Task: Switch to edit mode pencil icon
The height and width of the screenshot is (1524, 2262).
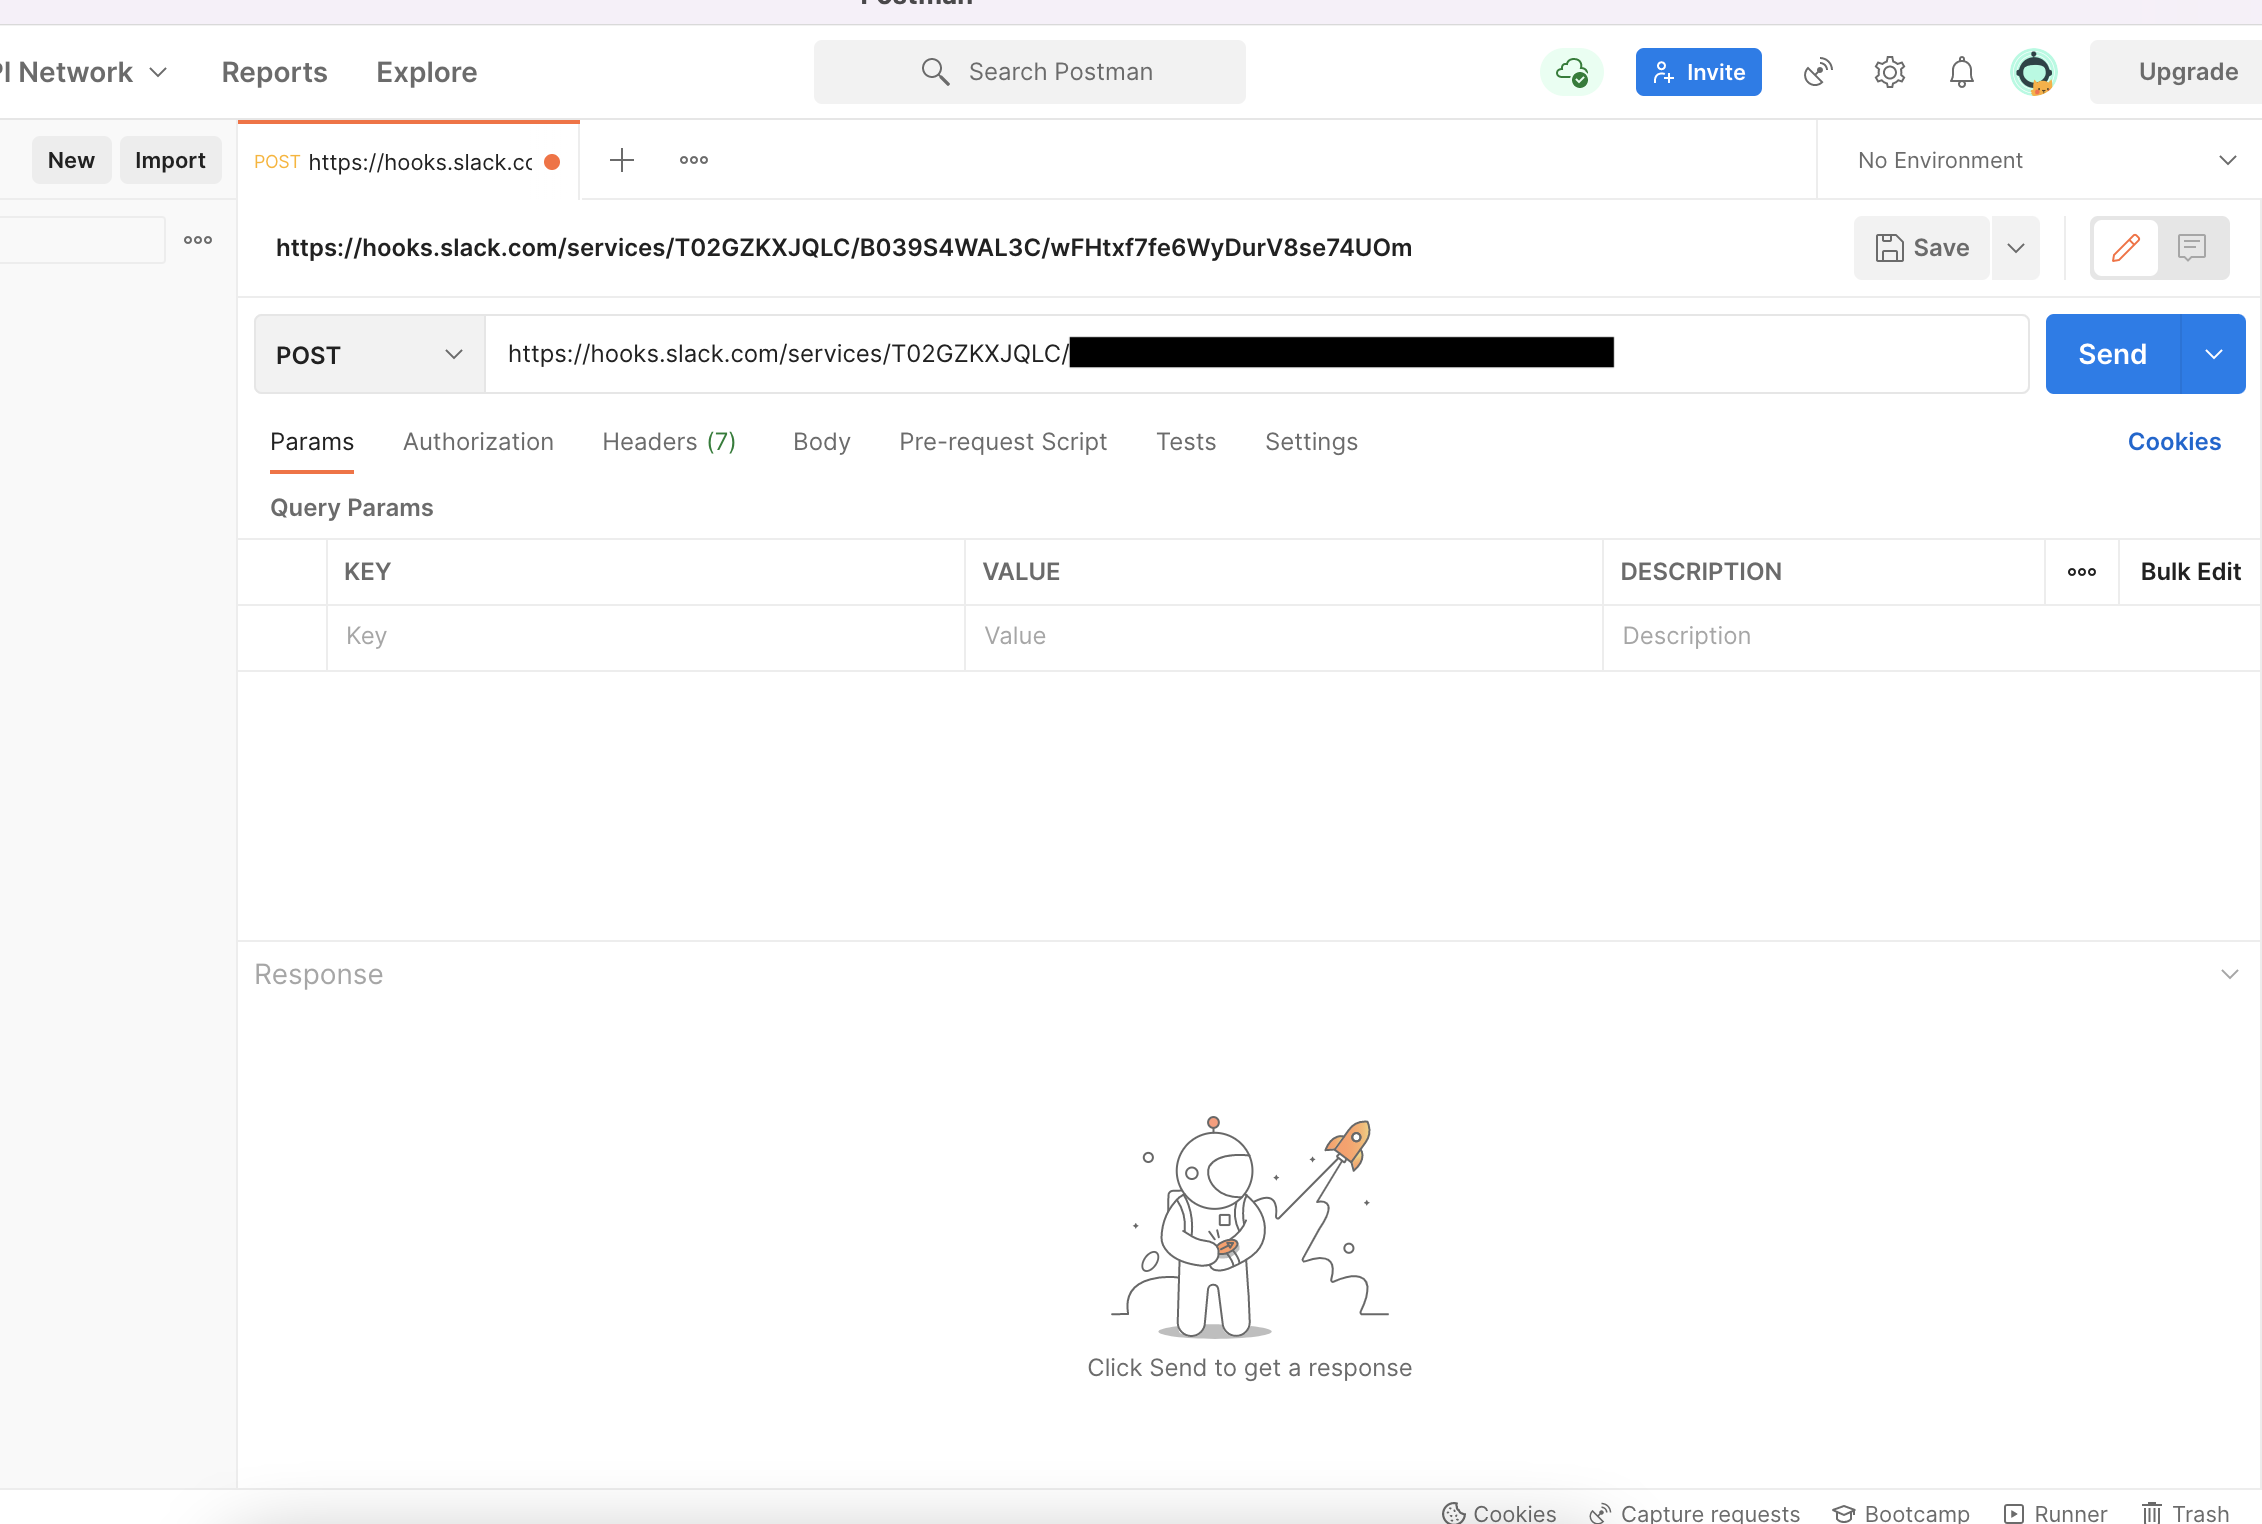Action: pos(2125,248)
